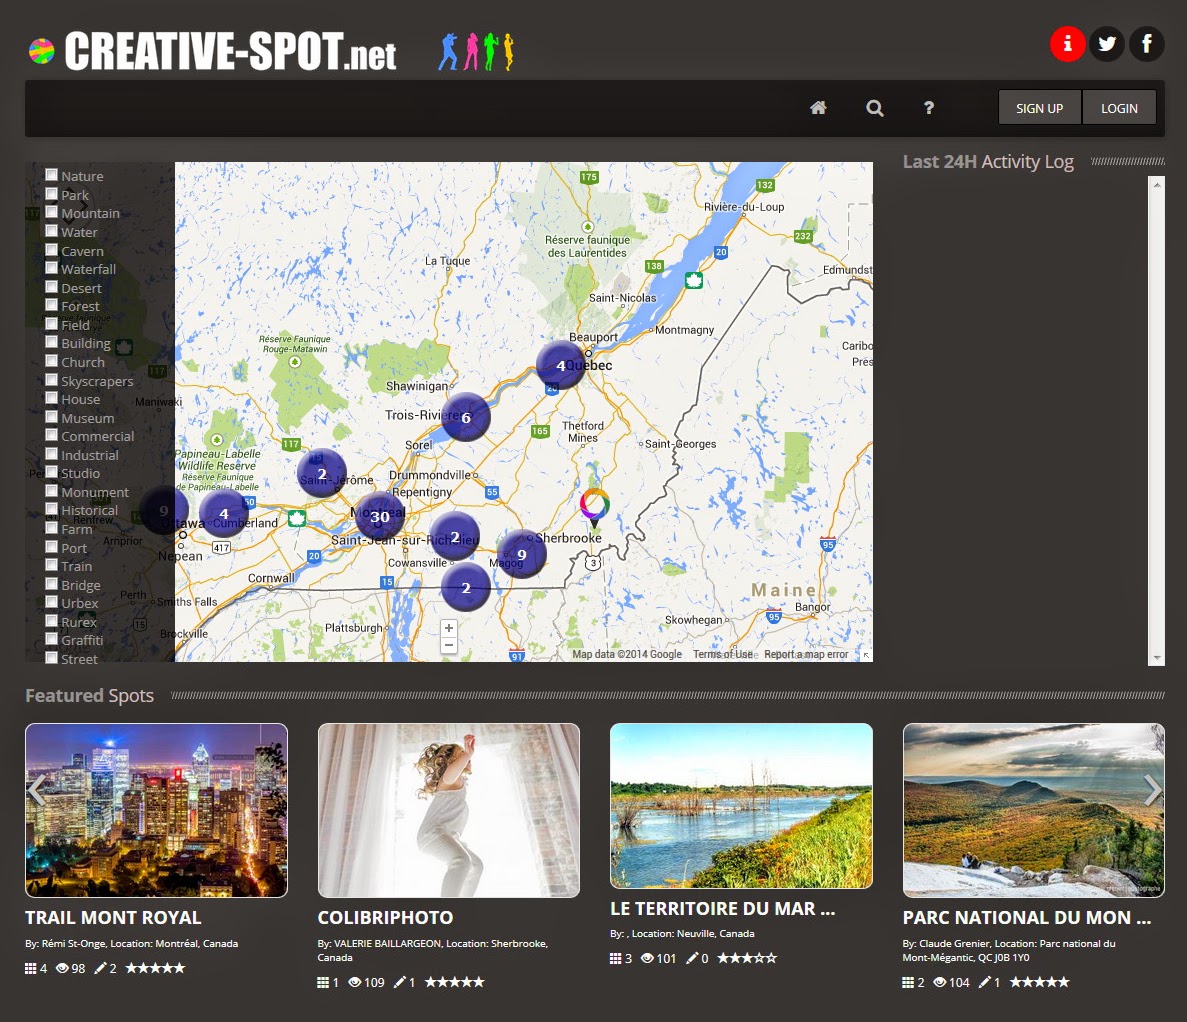Check the Forest filter

click(x=51, y=305)
